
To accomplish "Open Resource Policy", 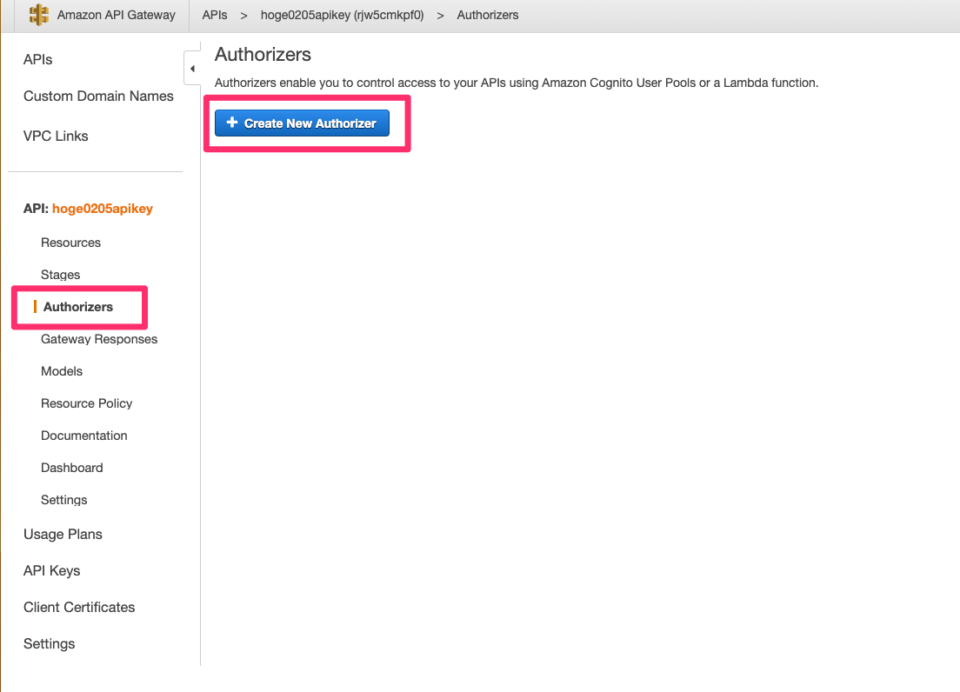I will pos(86,403).
